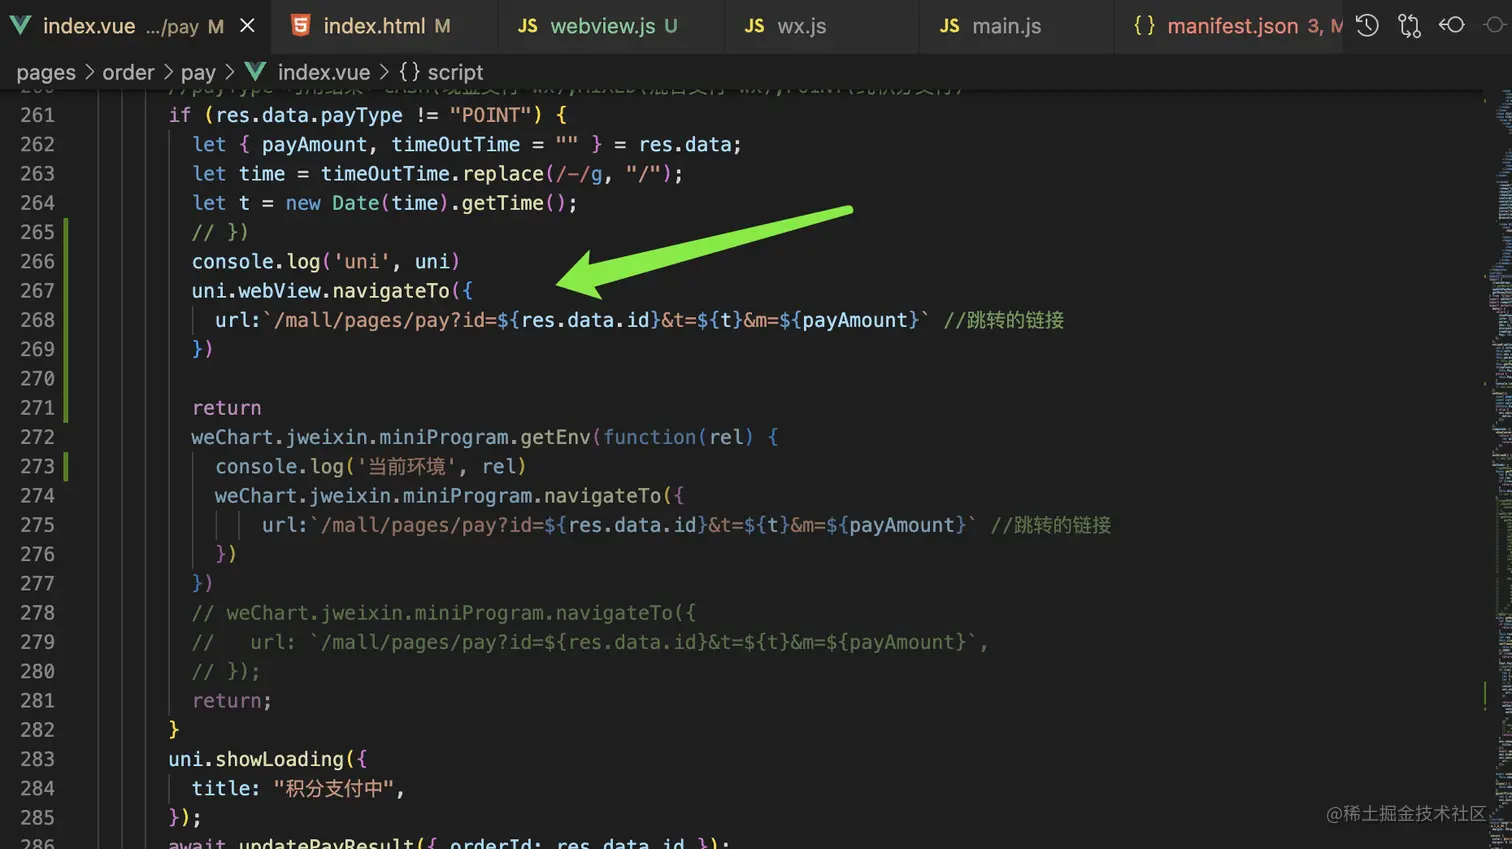Switch to the index.vue tab

point(135,26)
